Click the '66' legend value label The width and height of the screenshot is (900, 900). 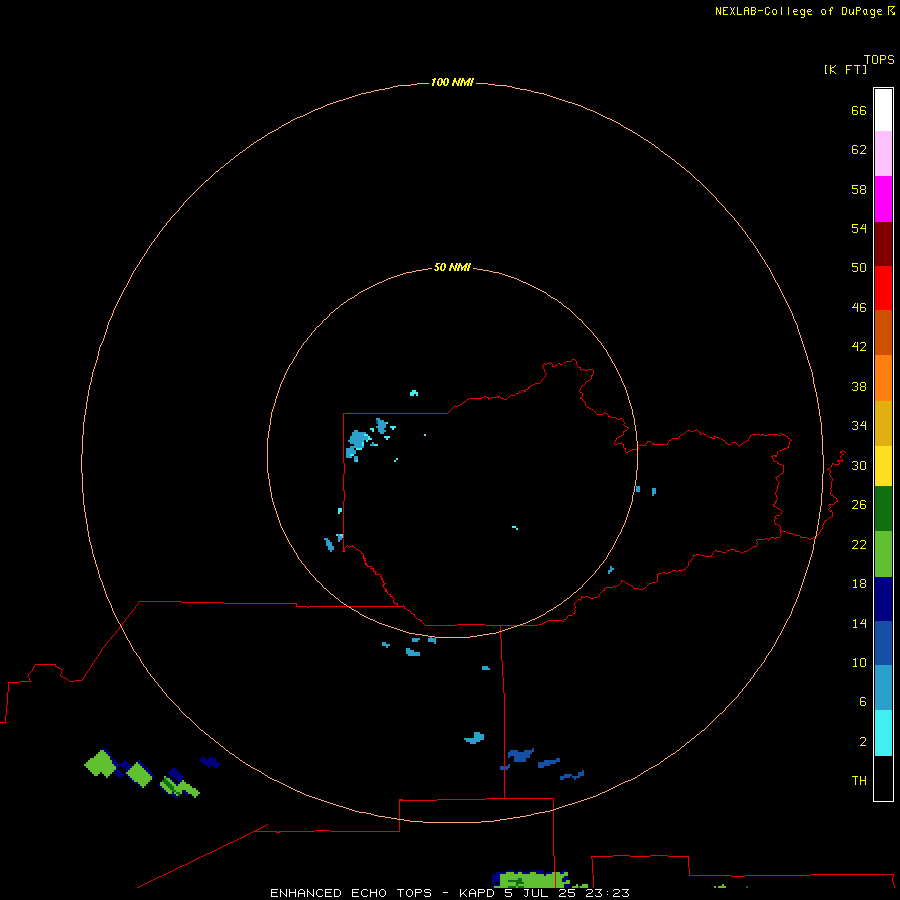click(859, 111)
